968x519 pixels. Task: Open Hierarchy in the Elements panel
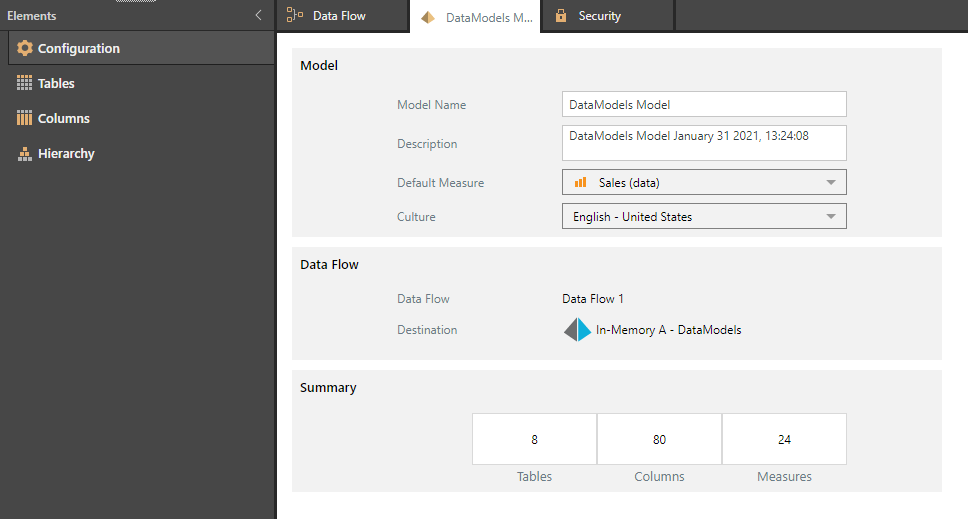66,154
